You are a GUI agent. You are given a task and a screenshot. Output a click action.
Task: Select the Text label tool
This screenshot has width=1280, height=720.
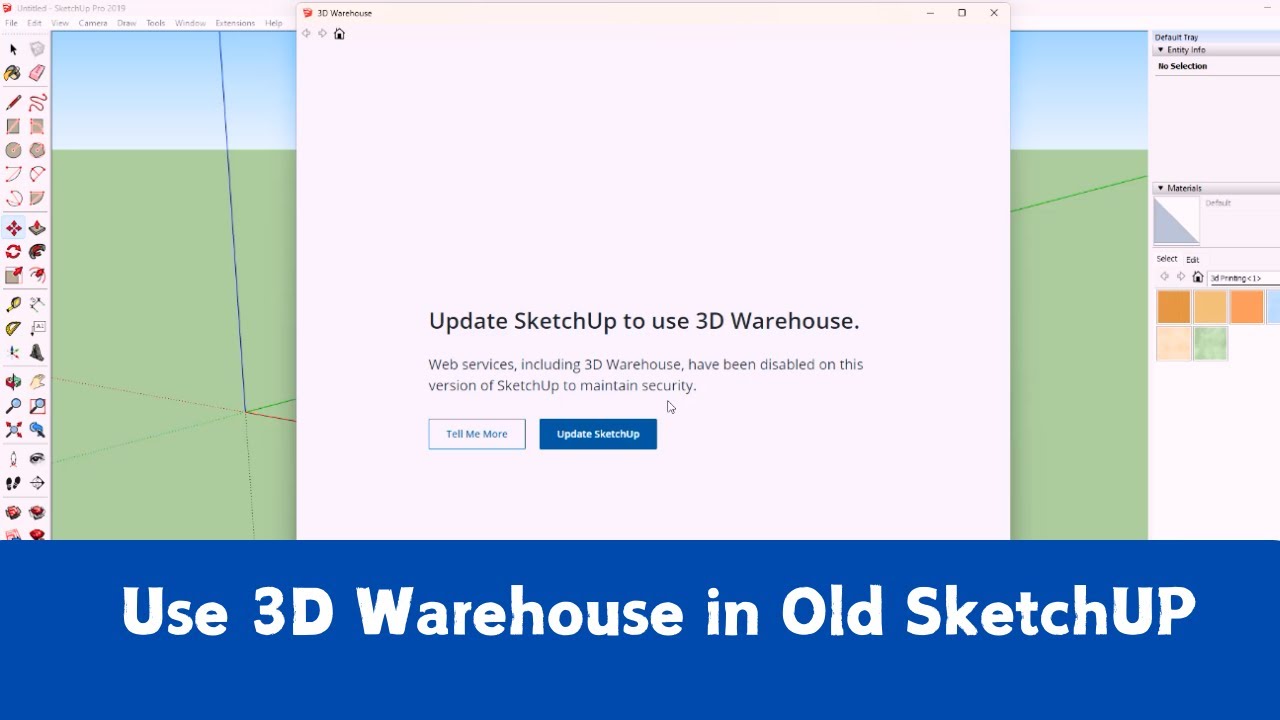click(37, 328)
